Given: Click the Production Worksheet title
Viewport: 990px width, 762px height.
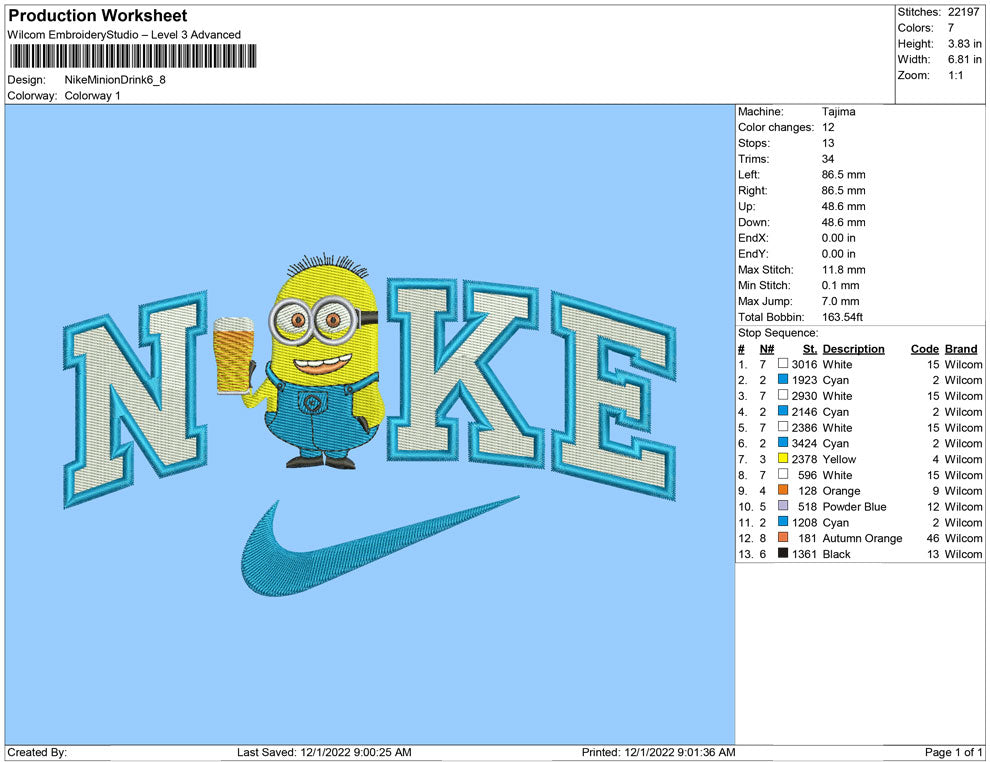Looking at the screenshot, I should tap(98, 16).
